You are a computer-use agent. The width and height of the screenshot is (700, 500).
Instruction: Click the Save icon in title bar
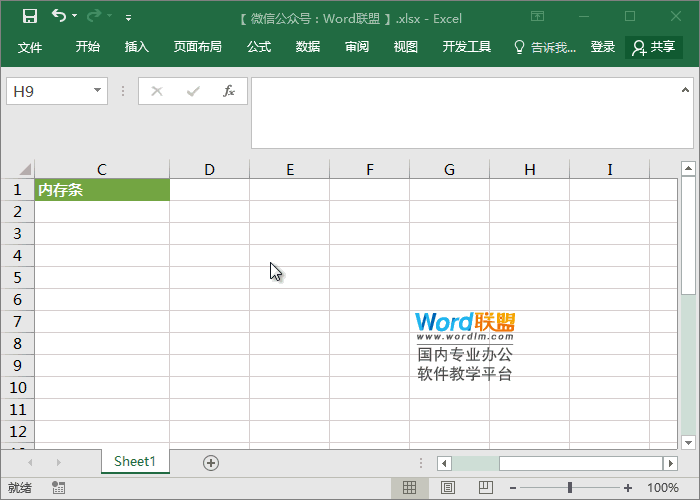pos(30,16)
